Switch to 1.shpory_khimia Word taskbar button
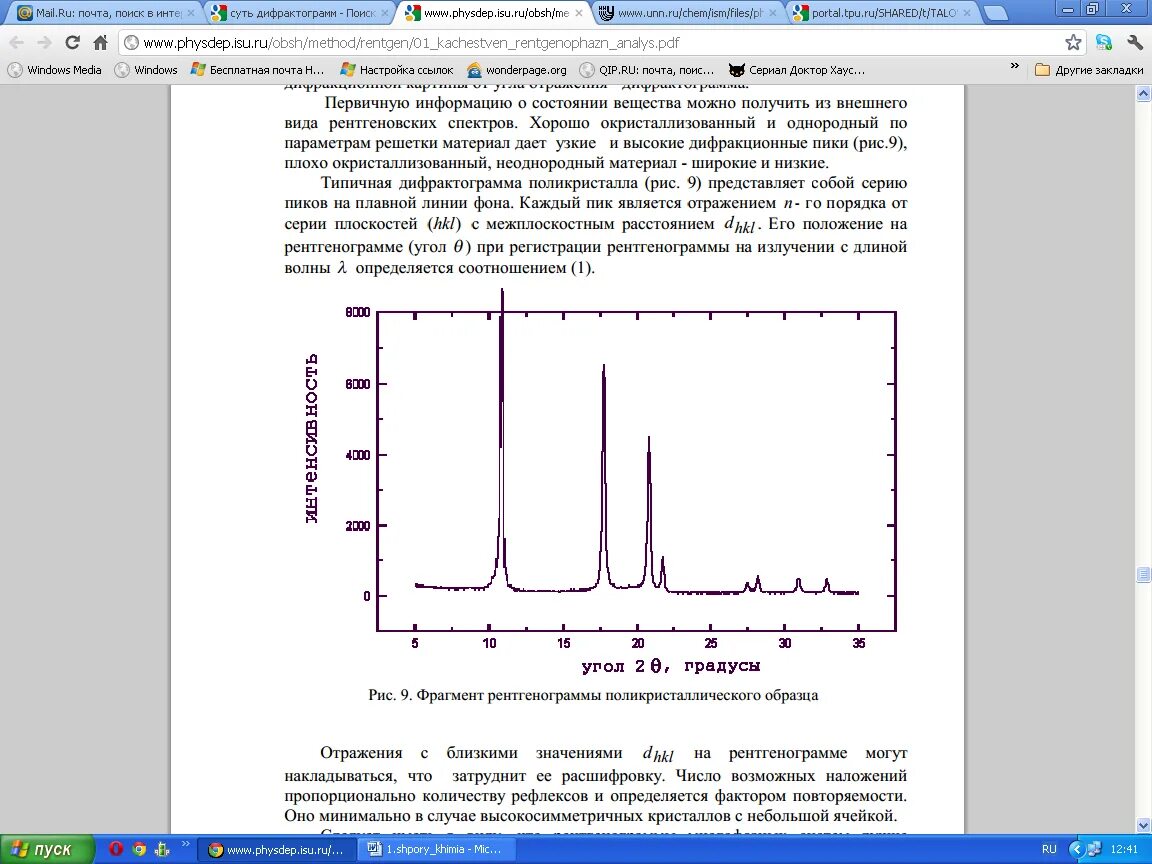This screenshot has height=864, width=1152. tap(435, 849)
